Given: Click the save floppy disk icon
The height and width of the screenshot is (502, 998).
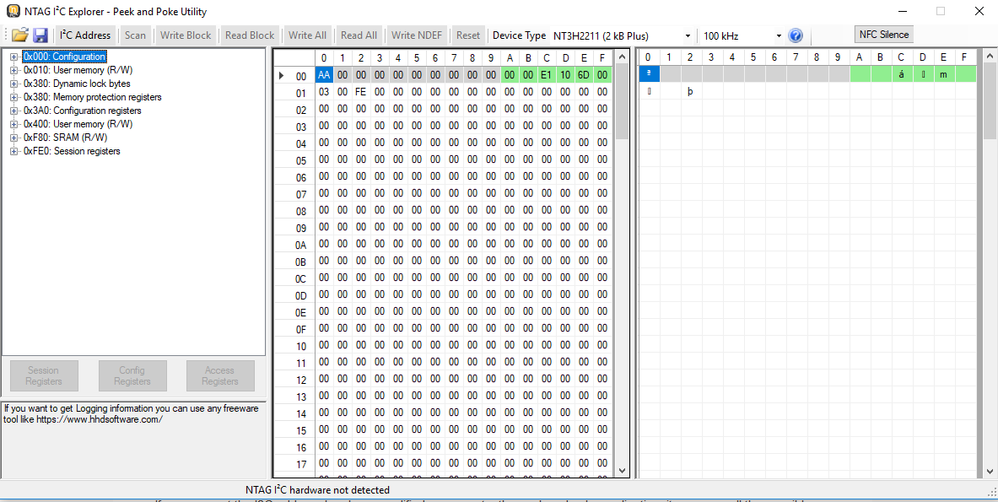Looking at the screenshot, I should point(41,35).
